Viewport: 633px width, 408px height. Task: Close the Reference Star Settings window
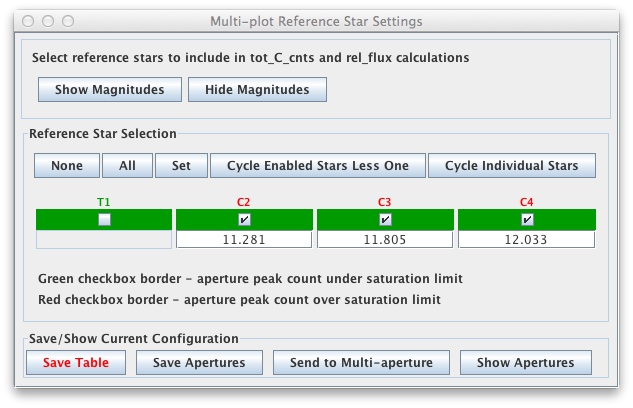pos(27,21)
